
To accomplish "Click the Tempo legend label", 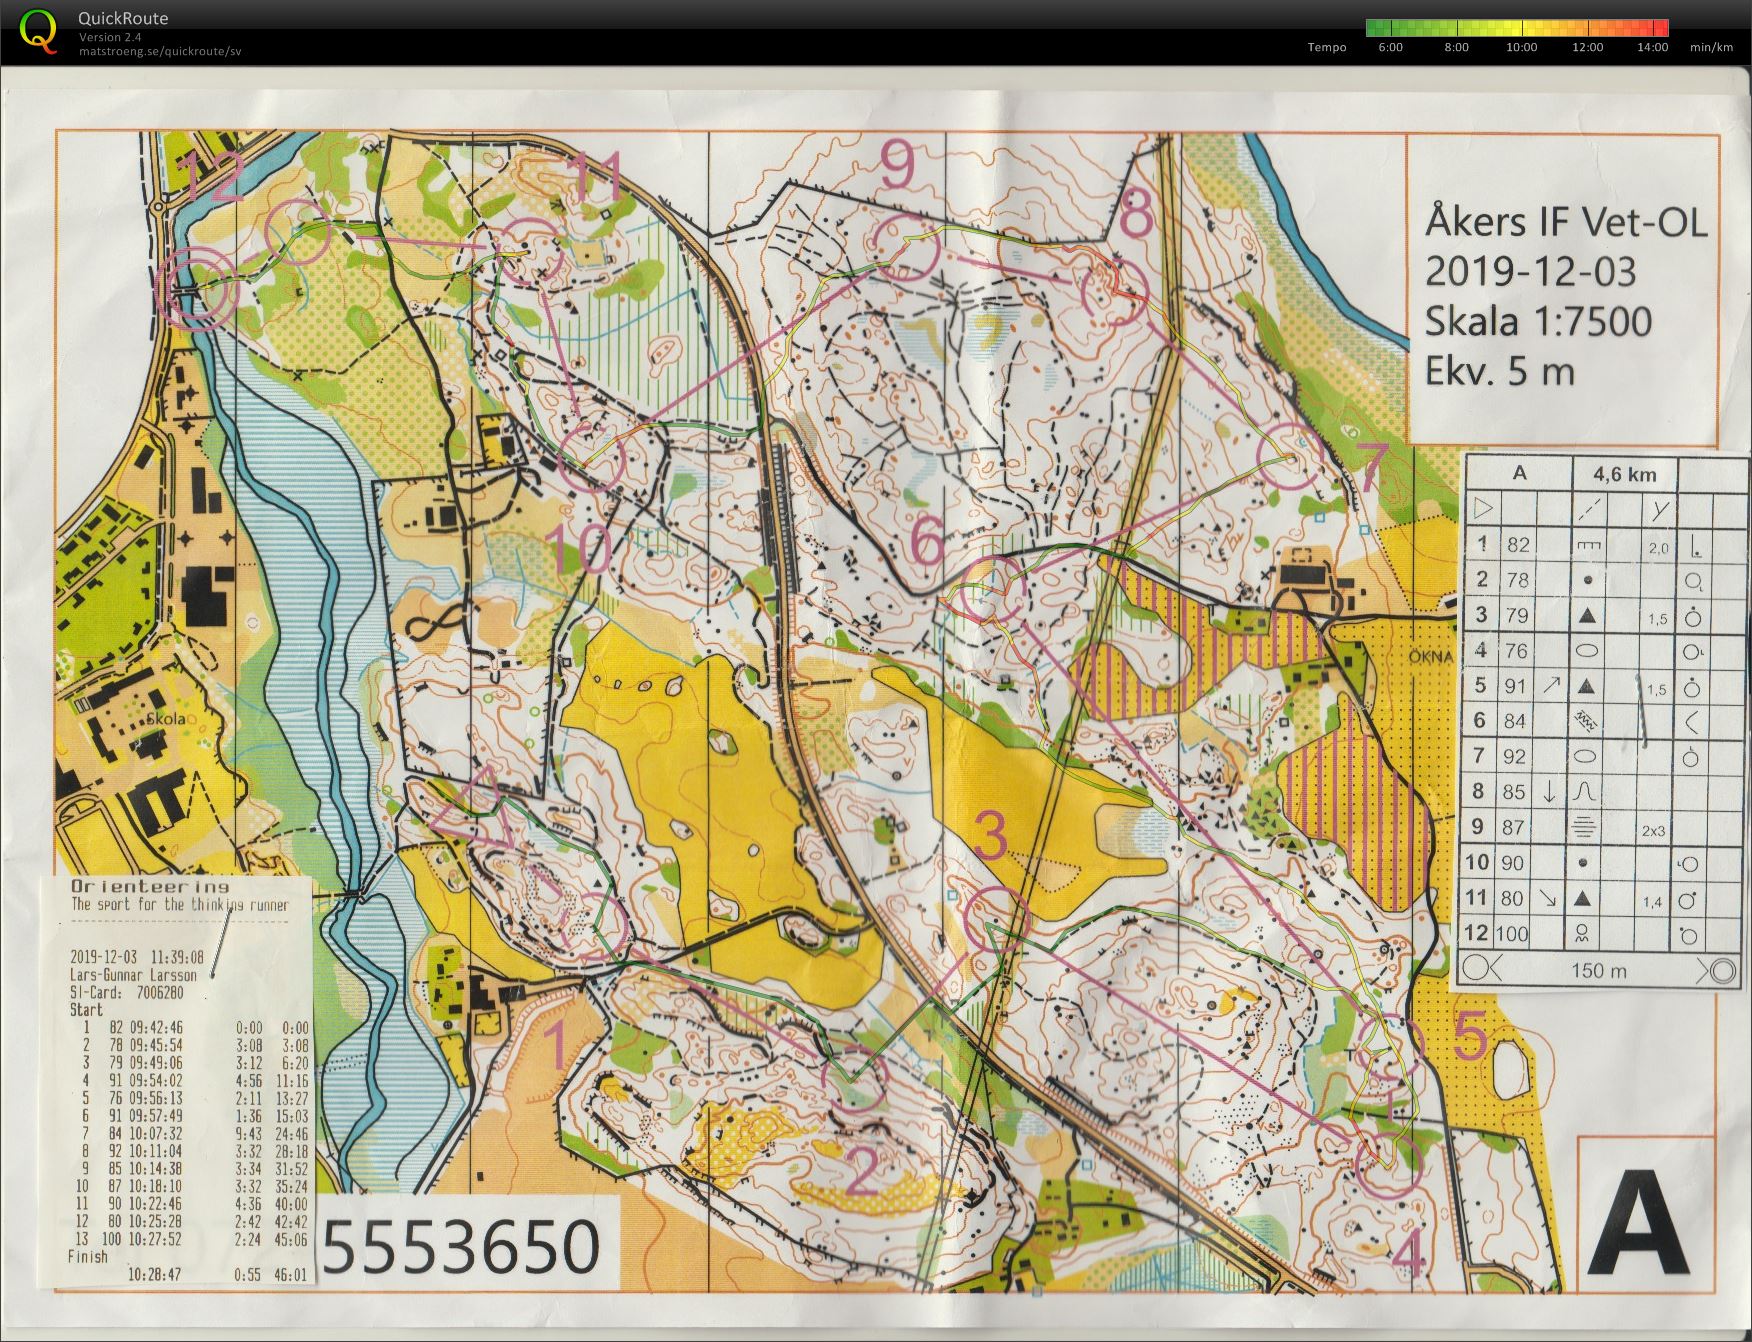I will tap(1327, 47).
